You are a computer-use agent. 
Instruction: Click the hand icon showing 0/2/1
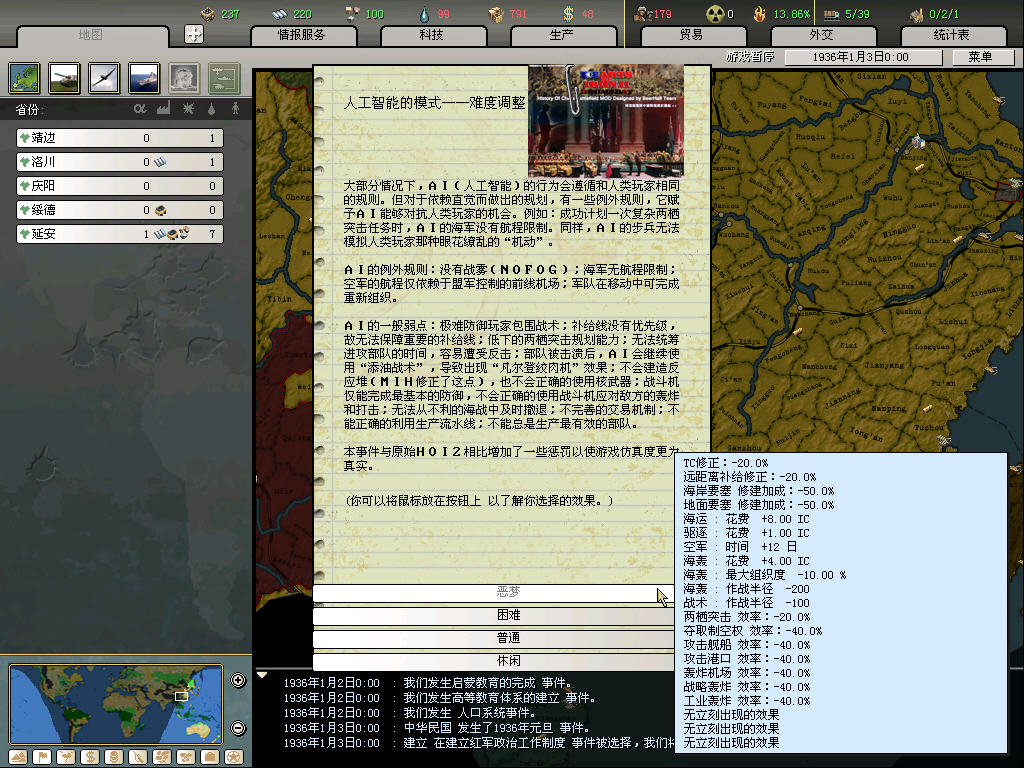tap(917, 14)
